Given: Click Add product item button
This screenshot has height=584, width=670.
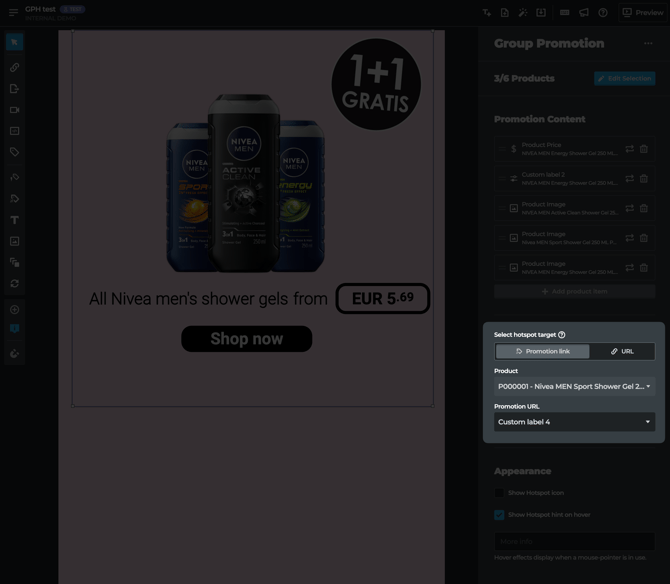Looking at the screenshot, I should click(x=574, y=291).
